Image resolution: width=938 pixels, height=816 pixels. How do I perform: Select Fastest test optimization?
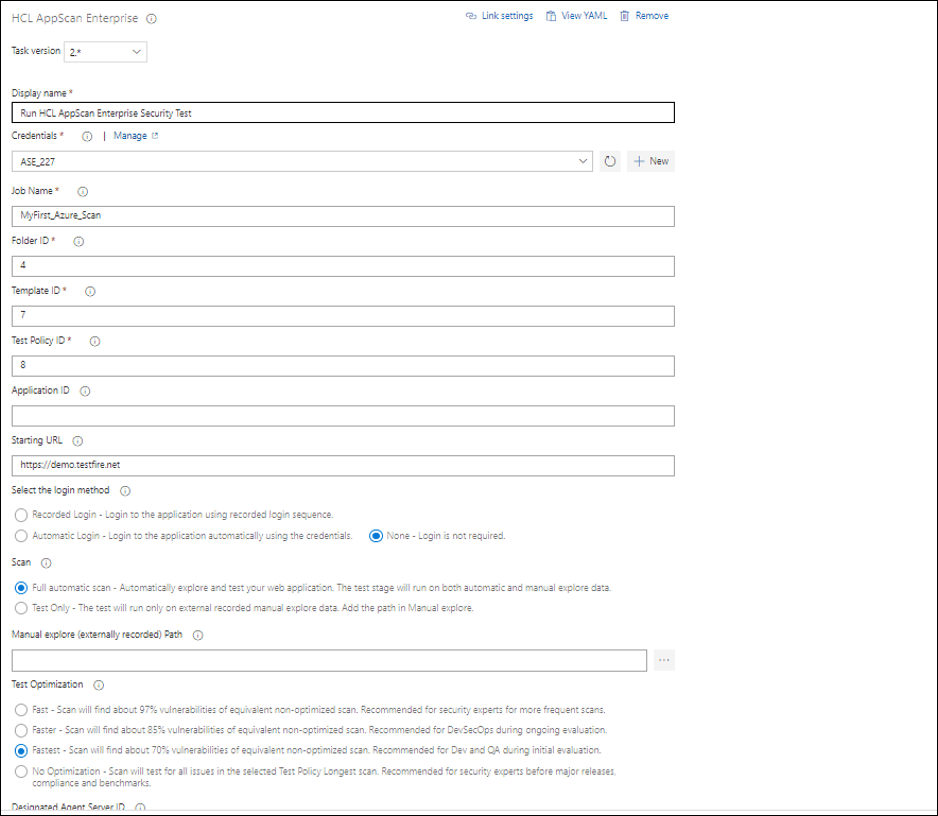(22, 751)
